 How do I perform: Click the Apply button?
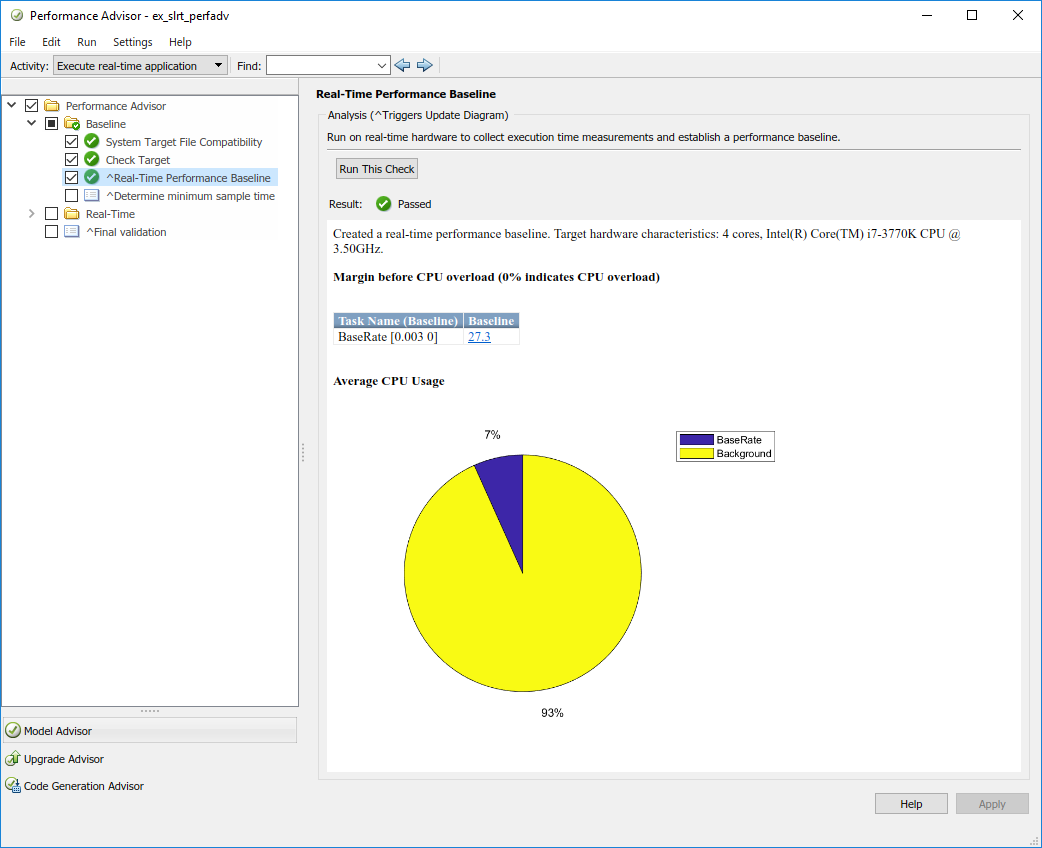point(992,803)
